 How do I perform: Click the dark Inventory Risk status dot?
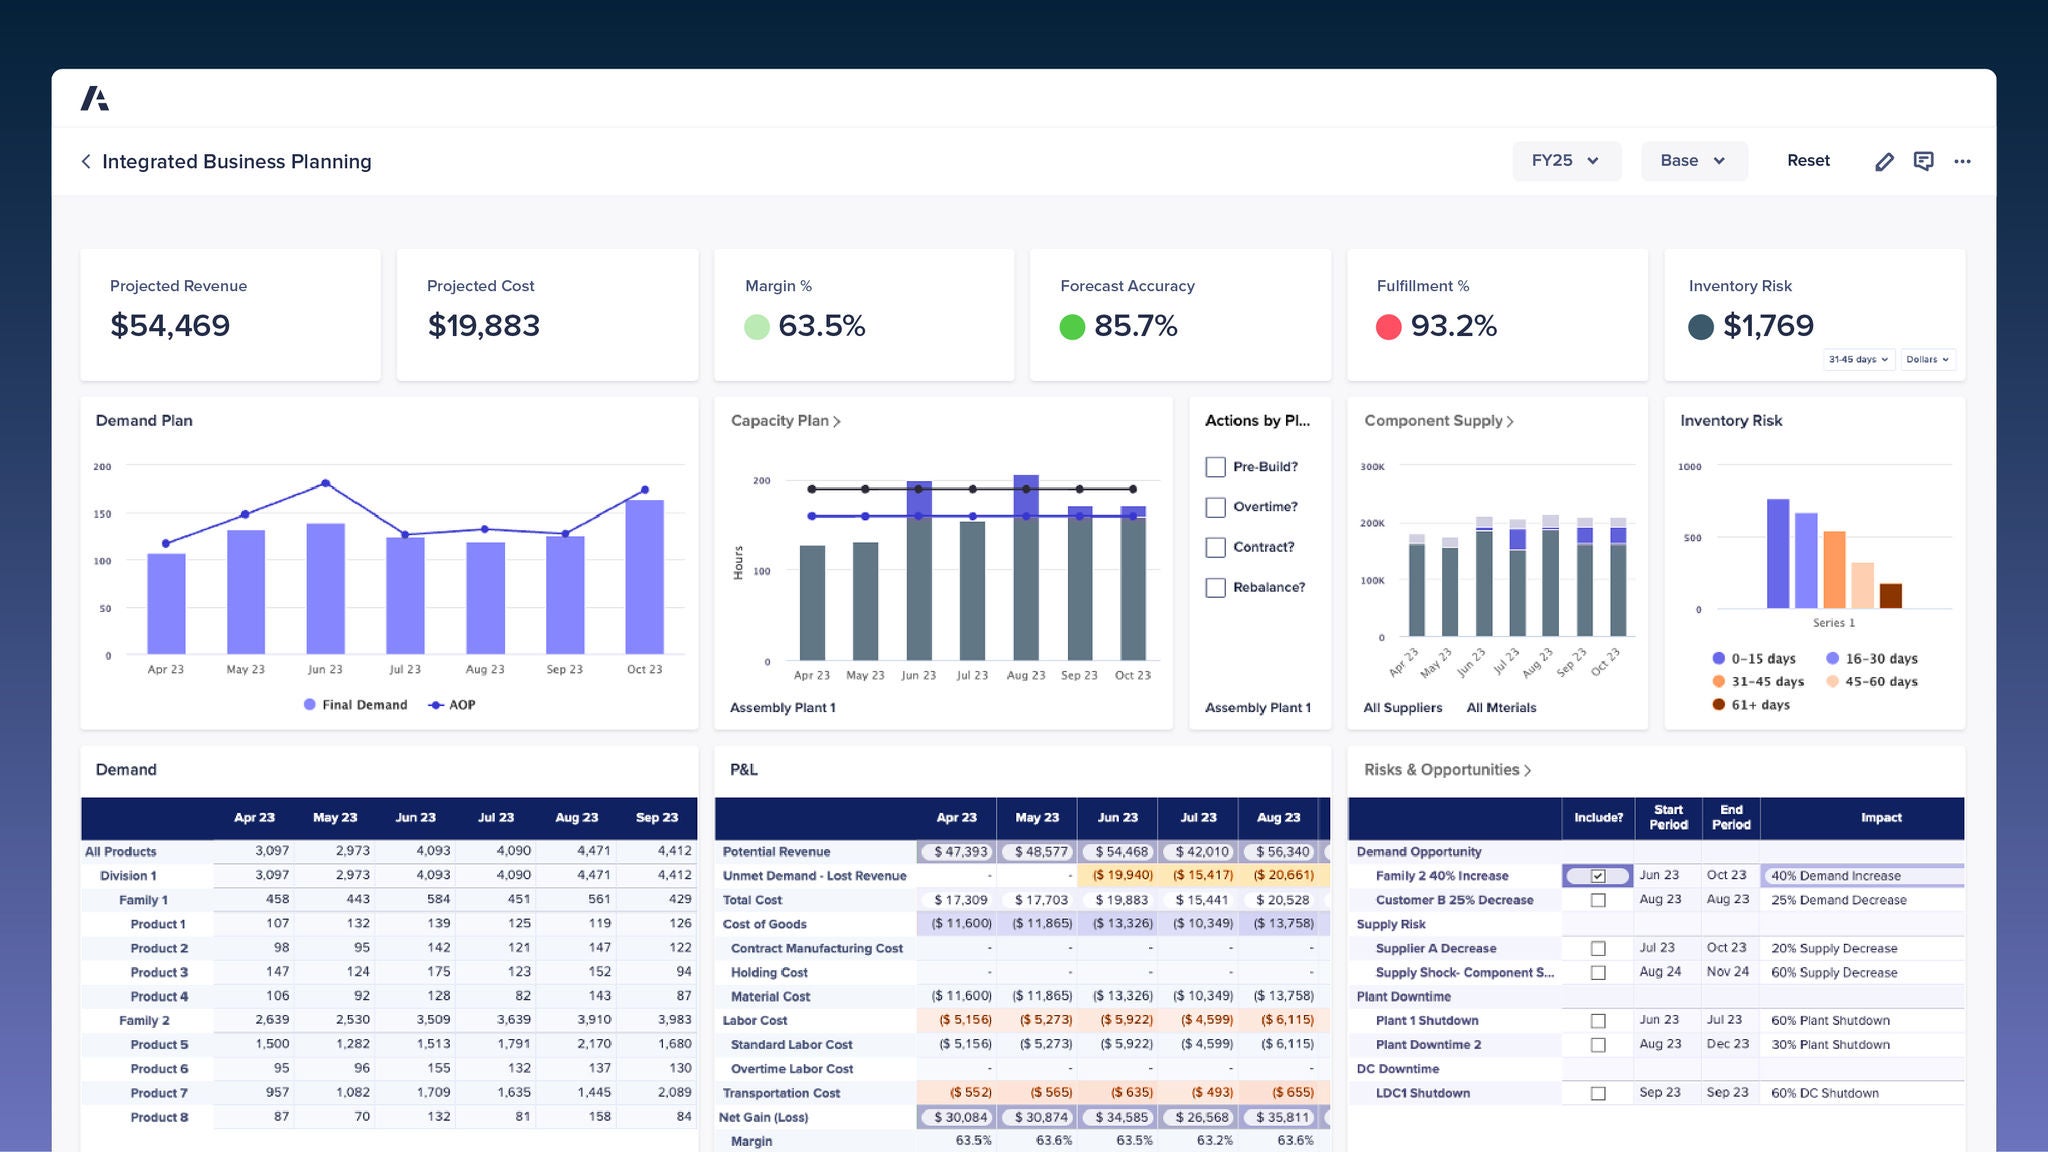pyautogui.click(x=1701, y=327)
